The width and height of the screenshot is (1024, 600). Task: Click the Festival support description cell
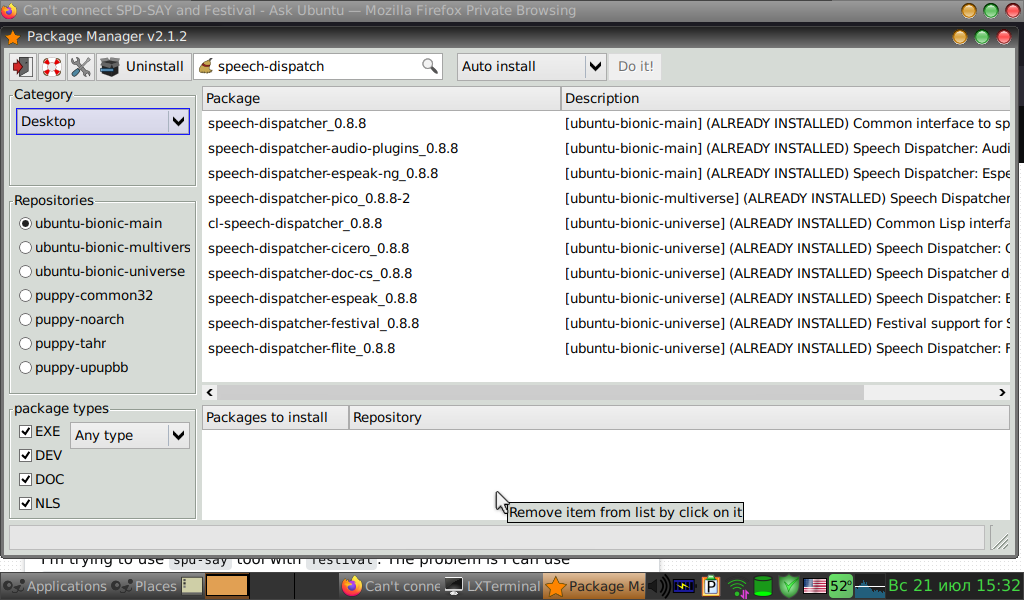click(x=787, y=324)
